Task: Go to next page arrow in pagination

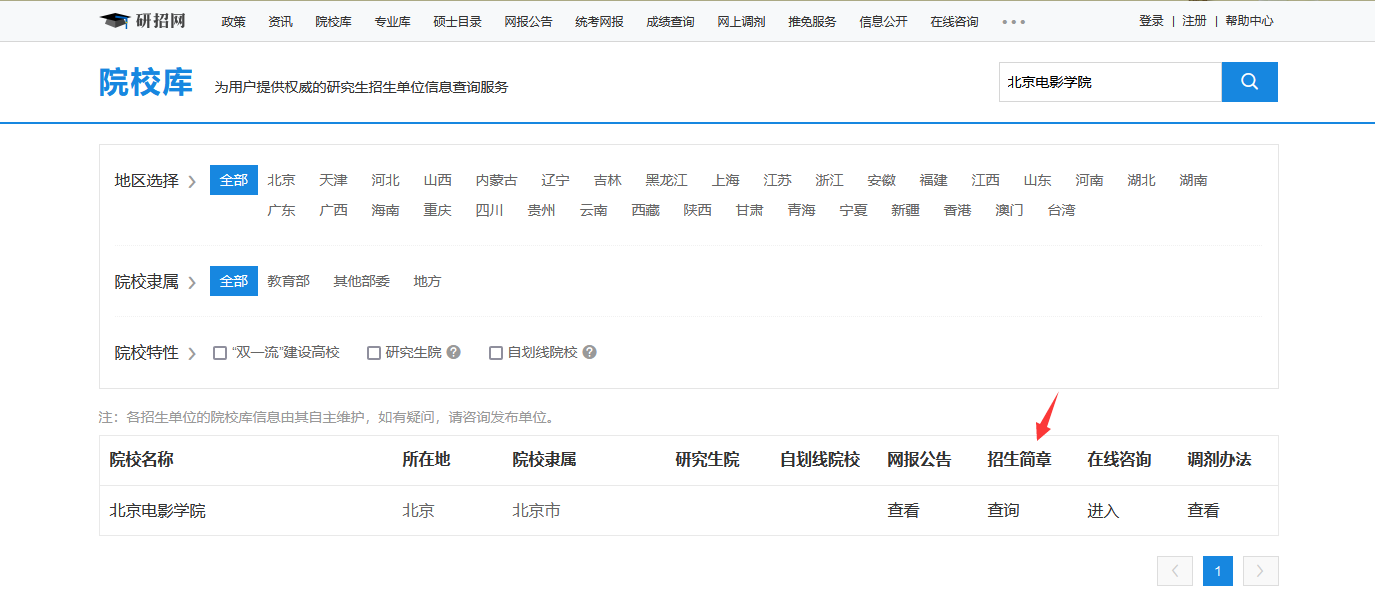Action: point(1260,571)
